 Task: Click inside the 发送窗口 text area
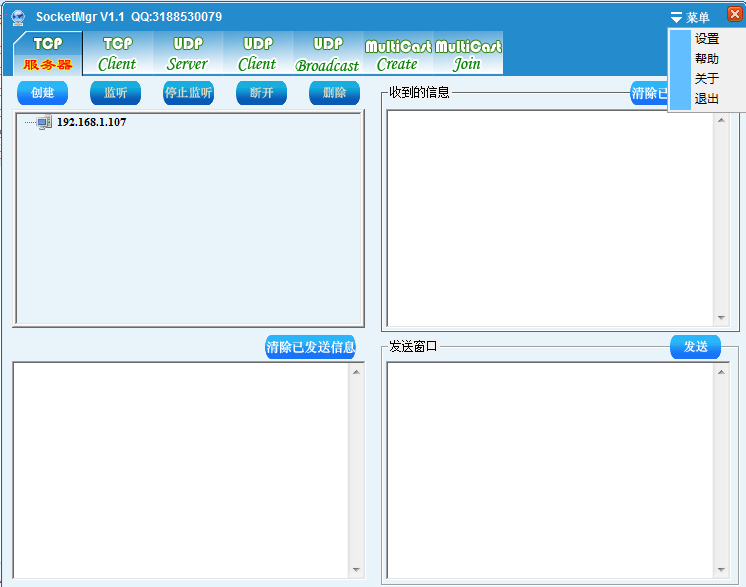coord(550,468)
